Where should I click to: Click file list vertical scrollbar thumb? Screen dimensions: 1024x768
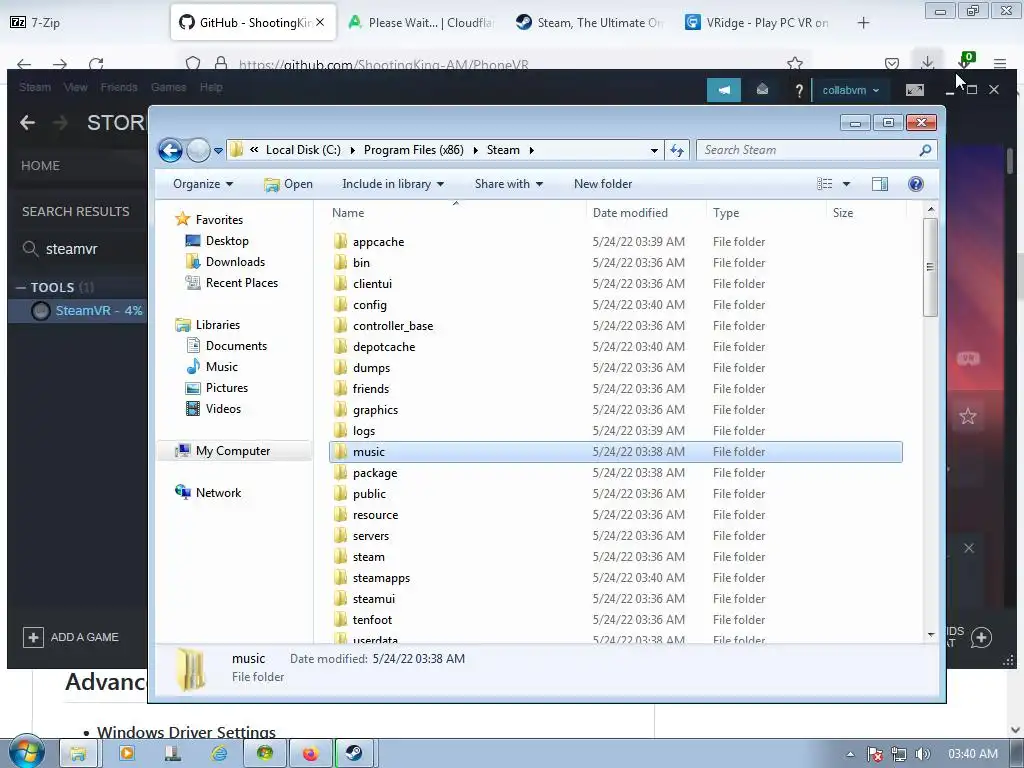931,267
